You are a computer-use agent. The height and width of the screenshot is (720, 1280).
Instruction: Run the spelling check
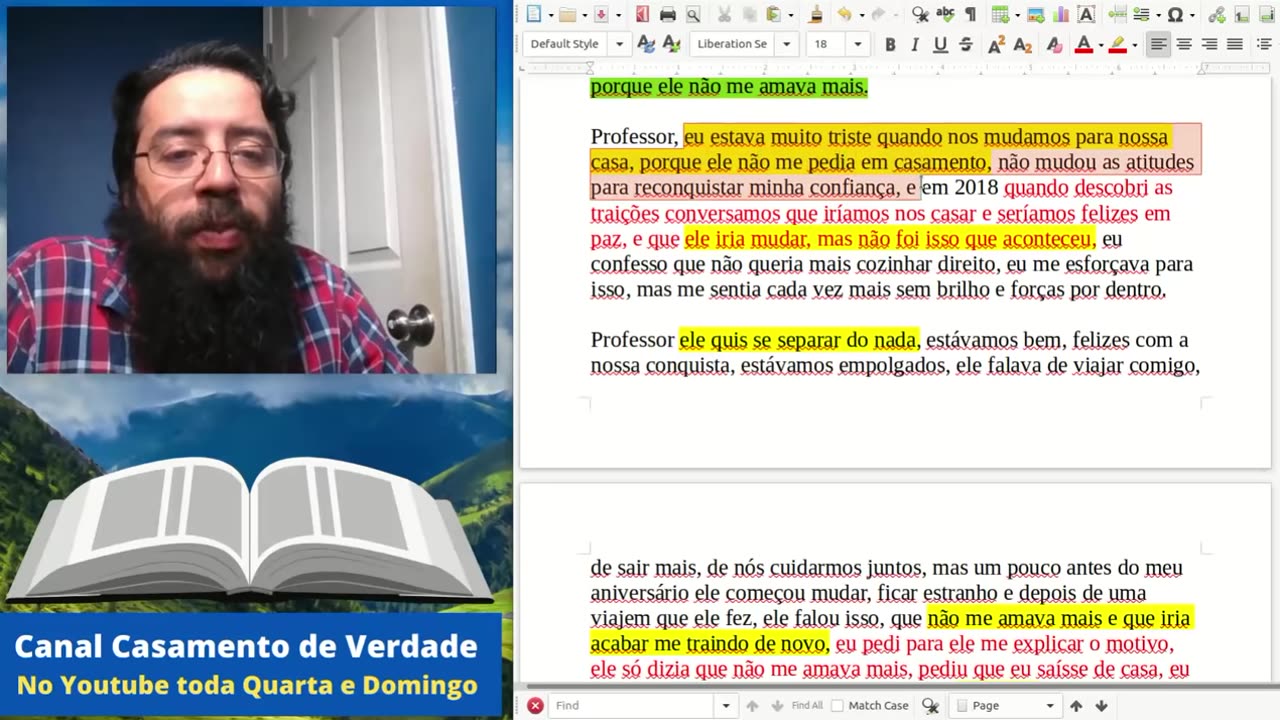tap(945, 14)
